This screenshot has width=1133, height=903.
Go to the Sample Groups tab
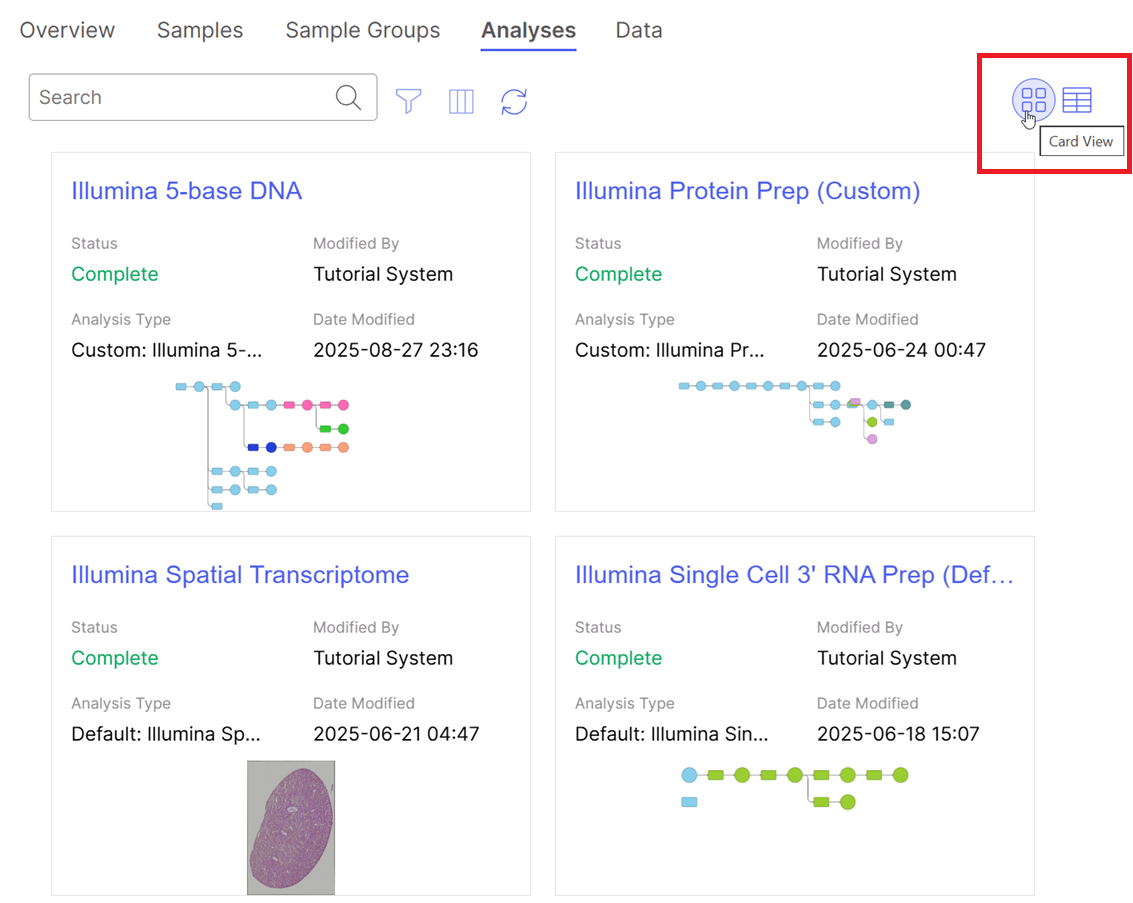click(362, 30)
